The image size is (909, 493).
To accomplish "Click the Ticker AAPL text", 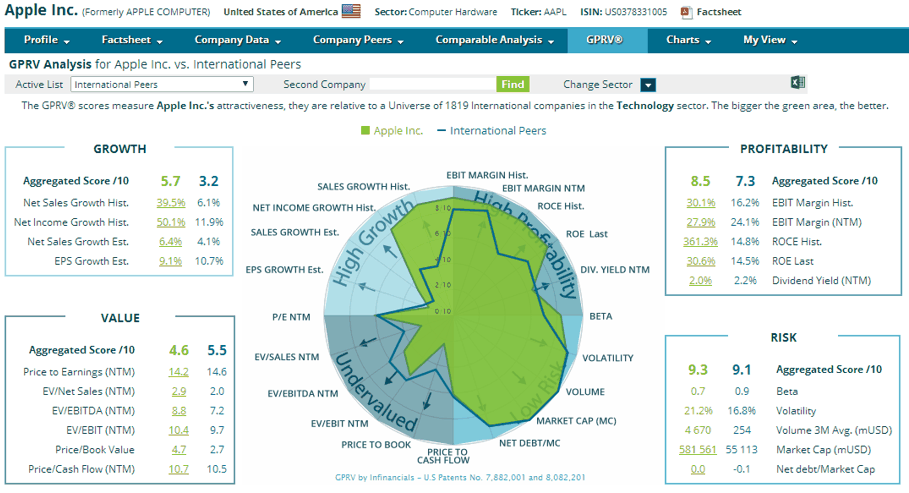I will 539,12.
